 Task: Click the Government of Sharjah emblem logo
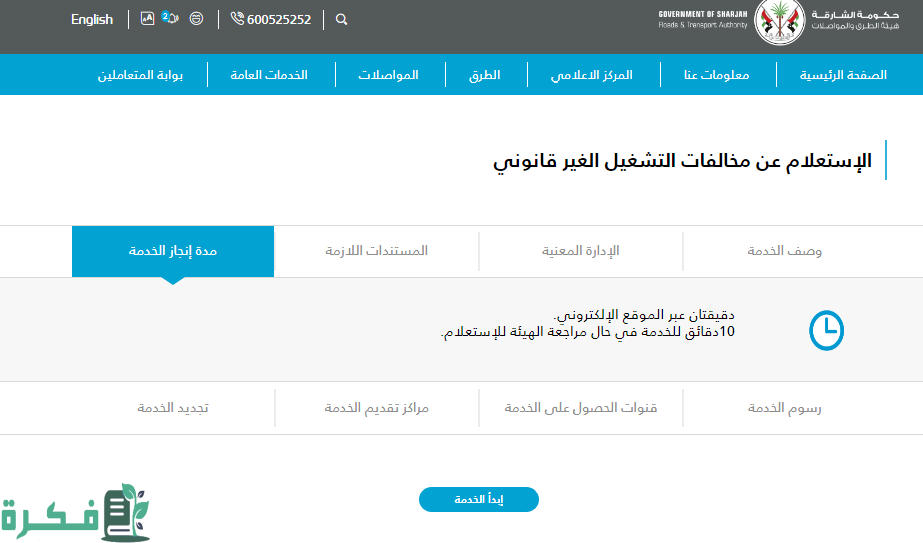coord(779,22)
